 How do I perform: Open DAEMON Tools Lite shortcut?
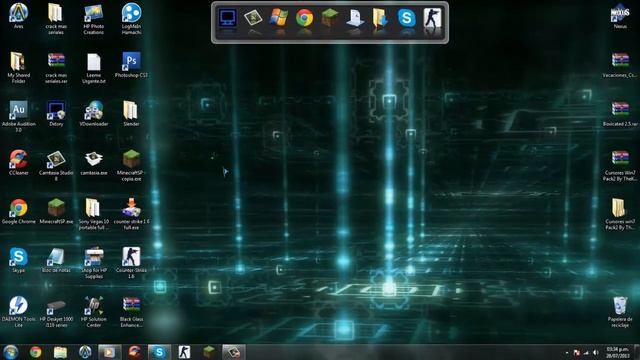18,312
